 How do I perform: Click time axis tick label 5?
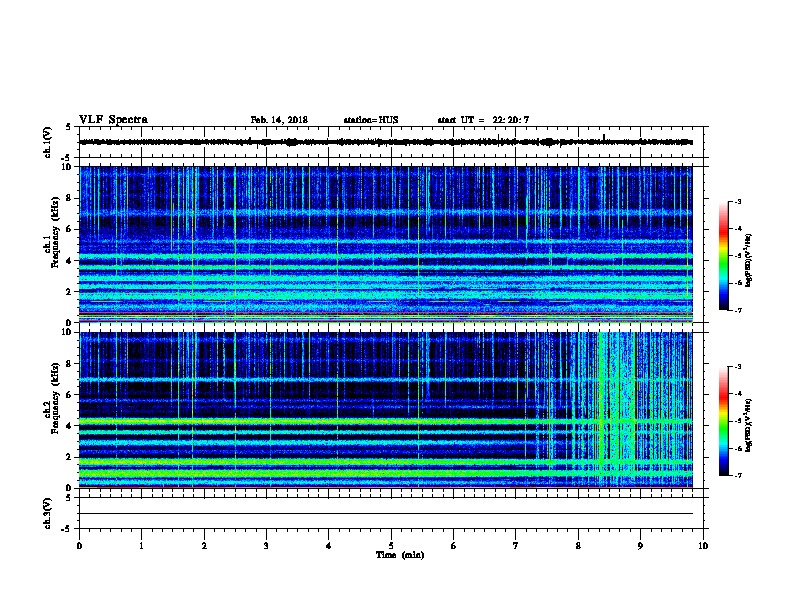pos(391,546)
